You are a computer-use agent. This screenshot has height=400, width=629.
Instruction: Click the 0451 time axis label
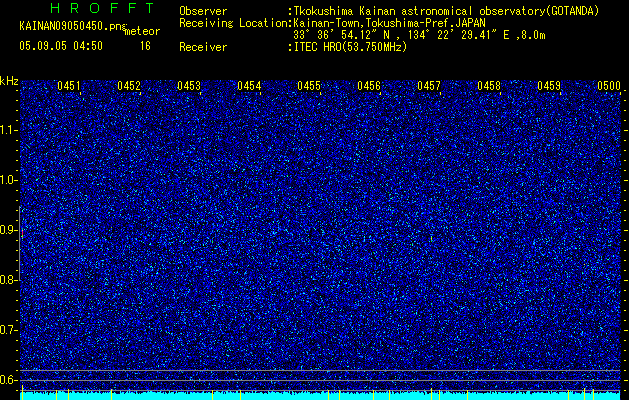pyautogui.click(x=69, y=86)
